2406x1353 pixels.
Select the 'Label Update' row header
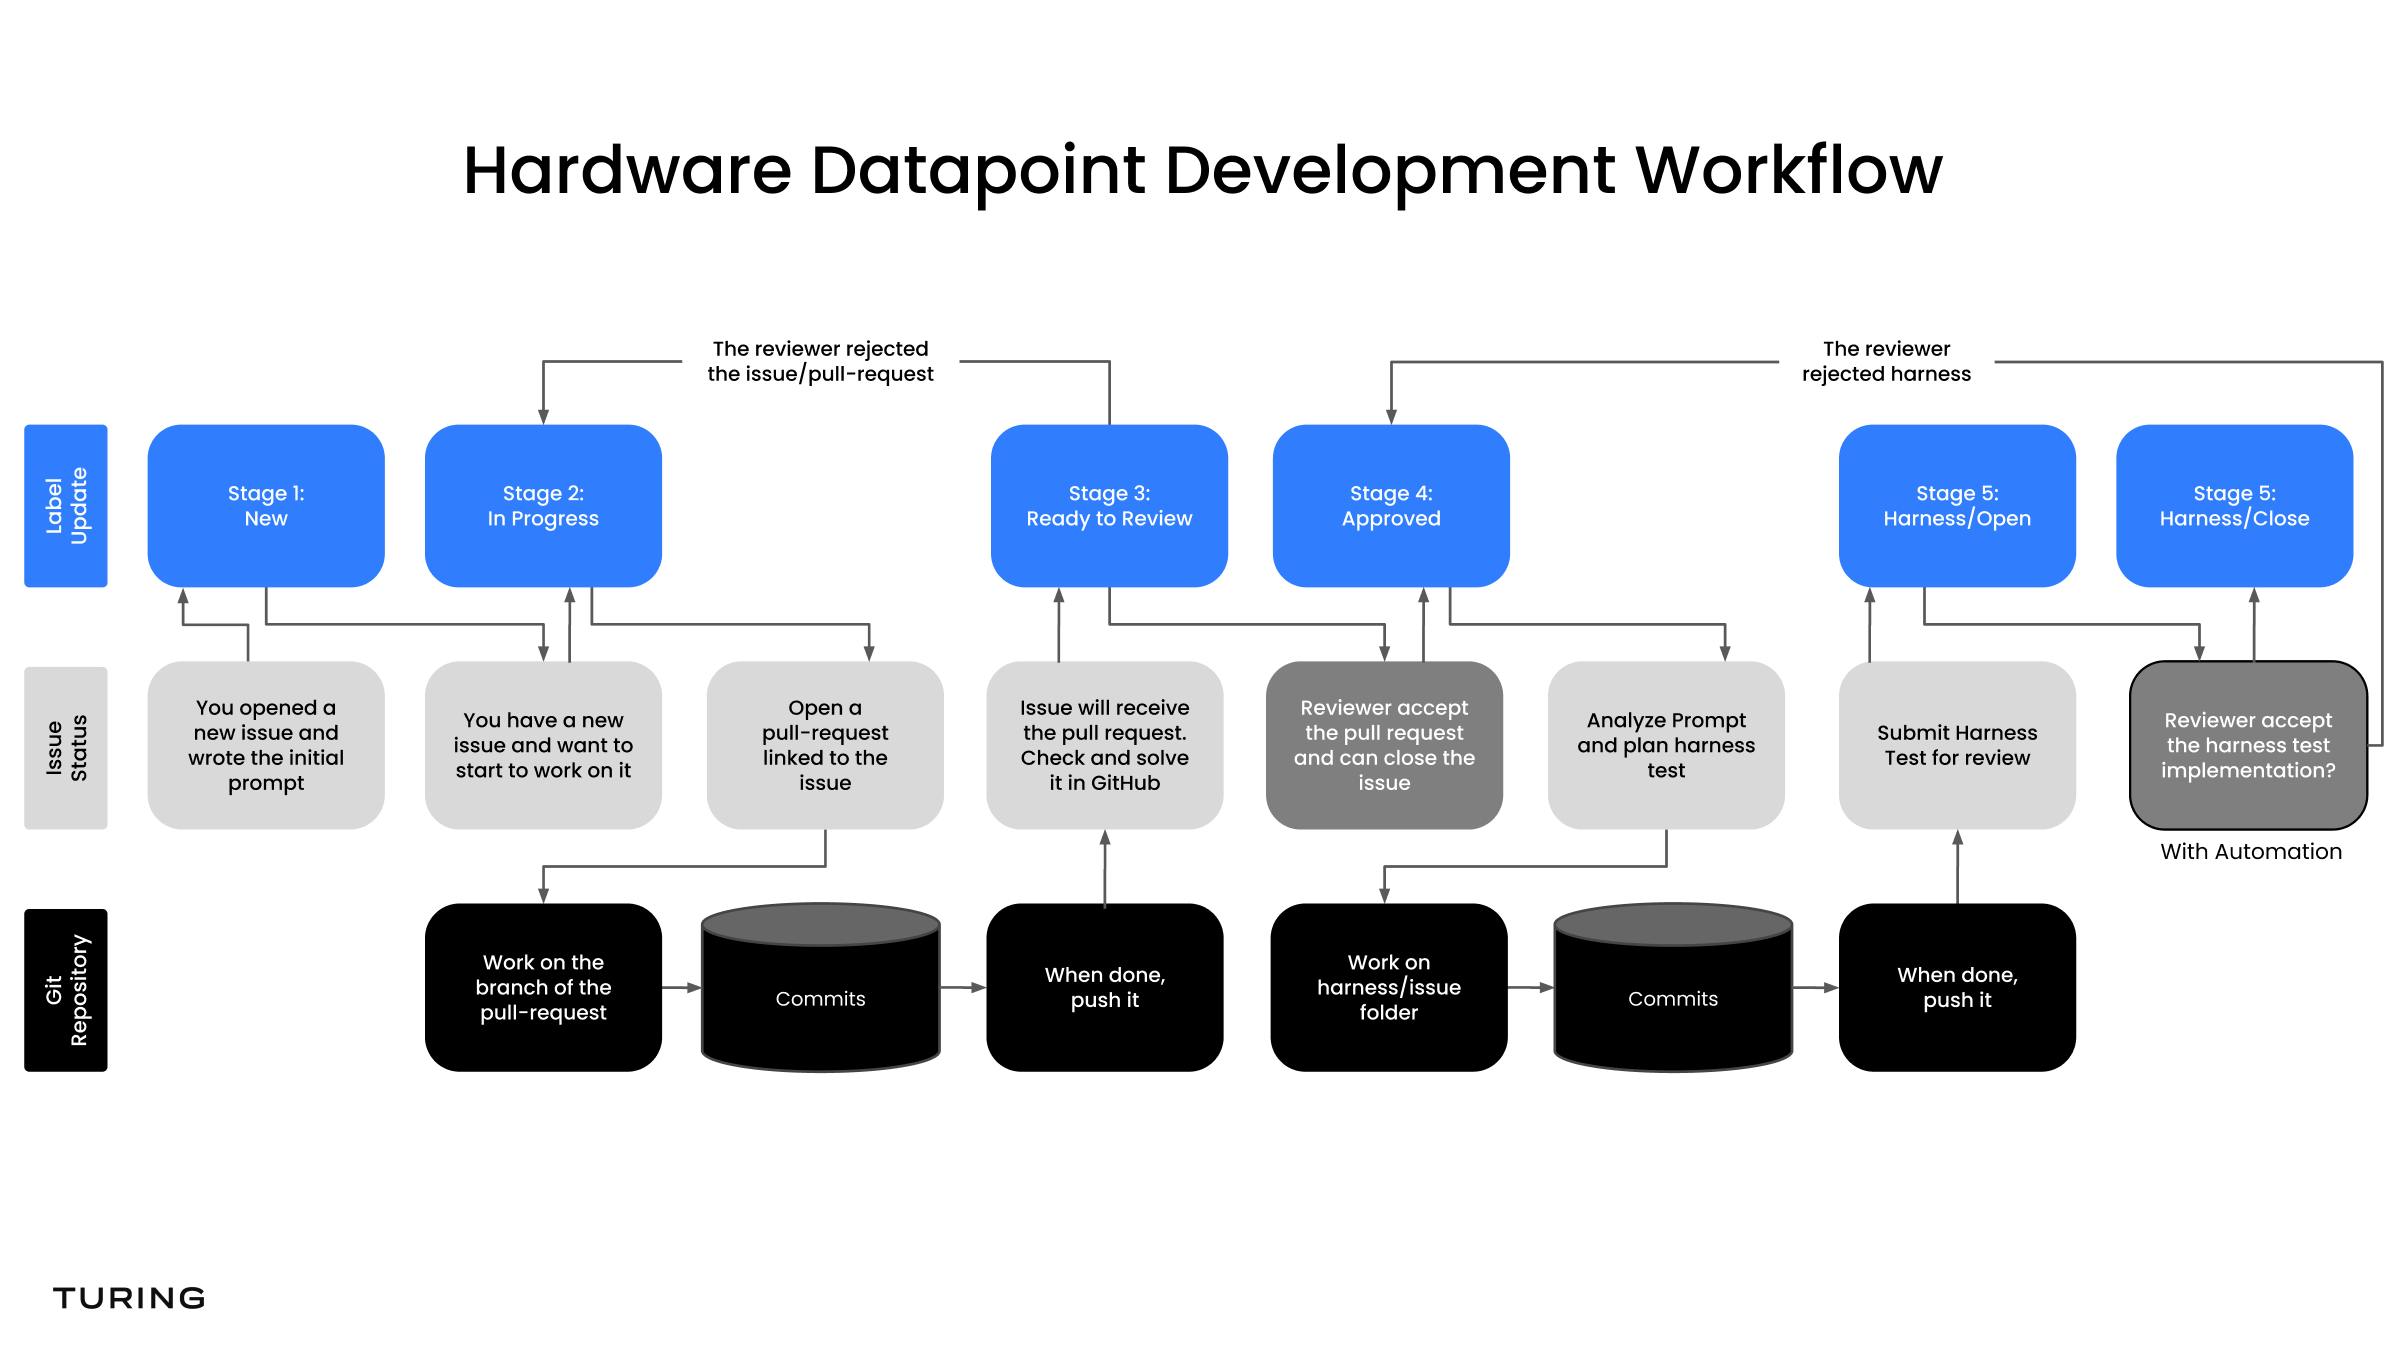coord(66,505)
